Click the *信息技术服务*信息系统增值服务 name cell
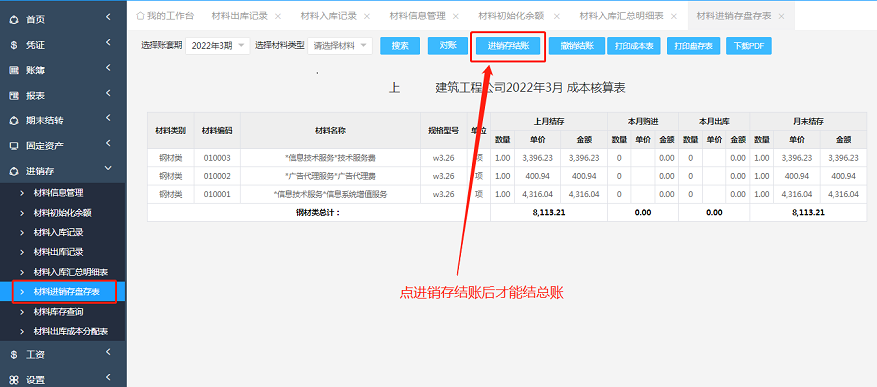This screenshot has width=877, height=387. point(330,195)
